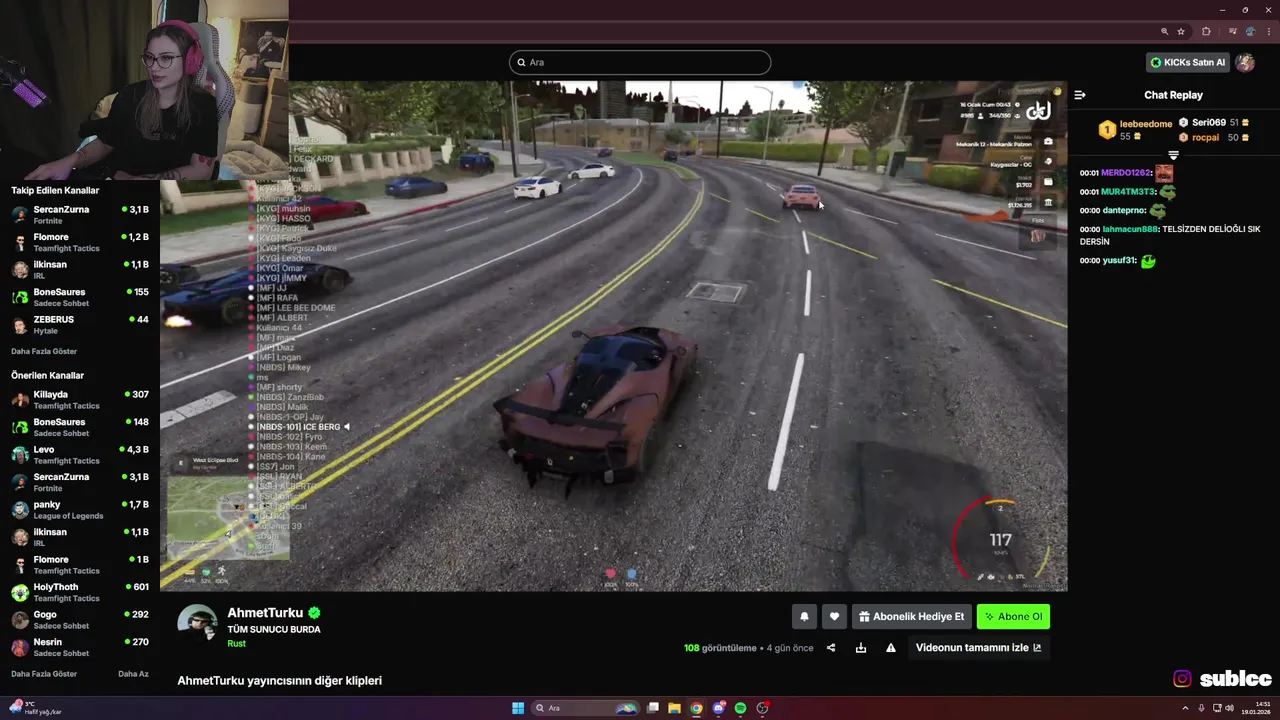Click the video player area

point(613,336)
